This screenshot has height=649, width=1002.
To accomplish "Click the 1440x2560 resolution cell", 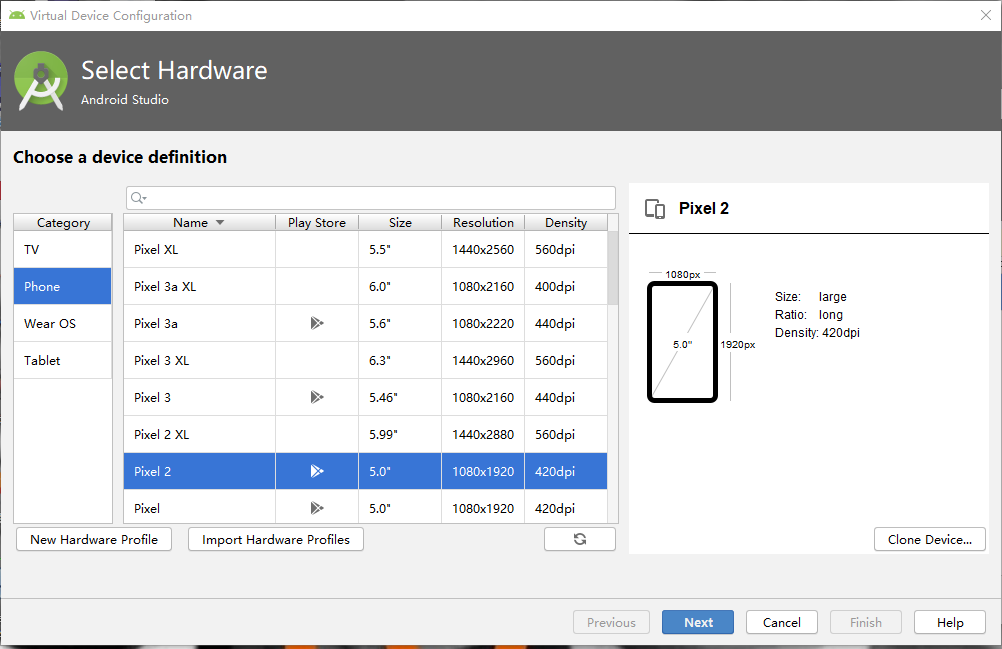I will pos(483,250).
